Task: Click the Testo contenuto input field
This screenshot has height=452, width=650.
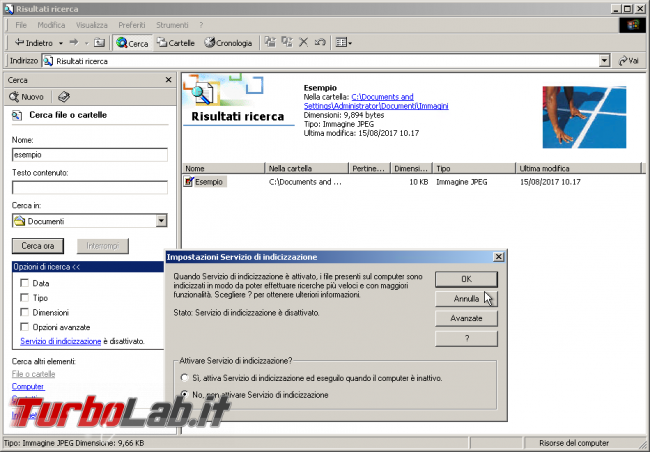Action: (90, 187)
